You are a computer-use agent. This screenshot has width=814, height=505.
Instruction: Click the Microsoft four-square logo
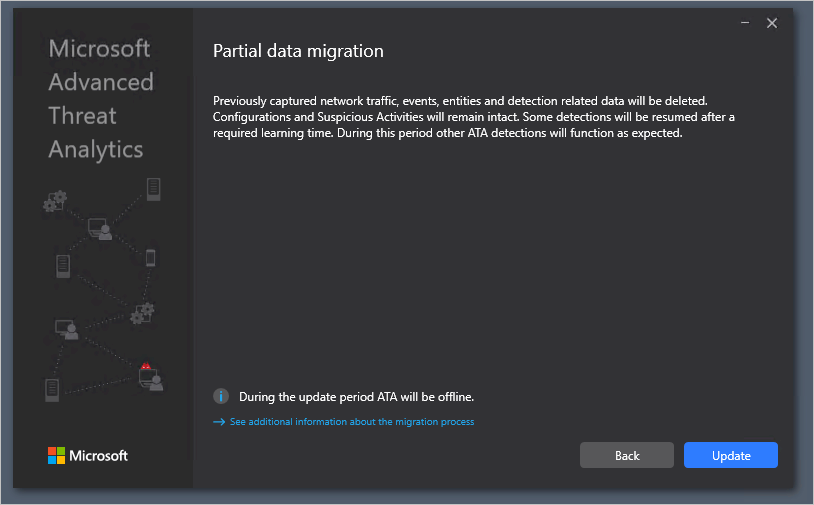click(56, 456)
